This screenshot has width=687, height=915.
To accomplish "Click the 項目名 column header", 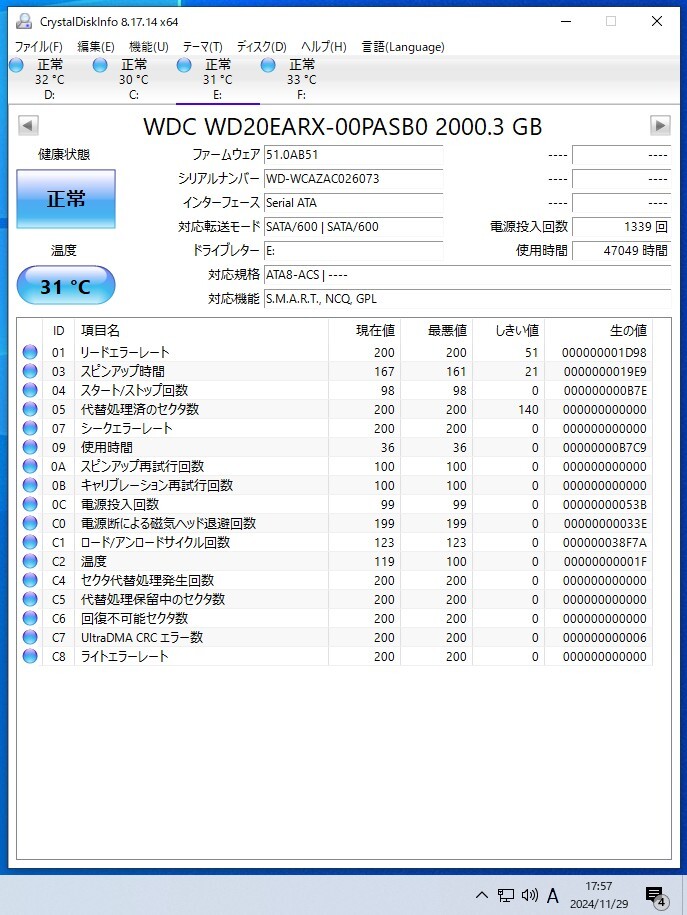I will coord(201,330).
